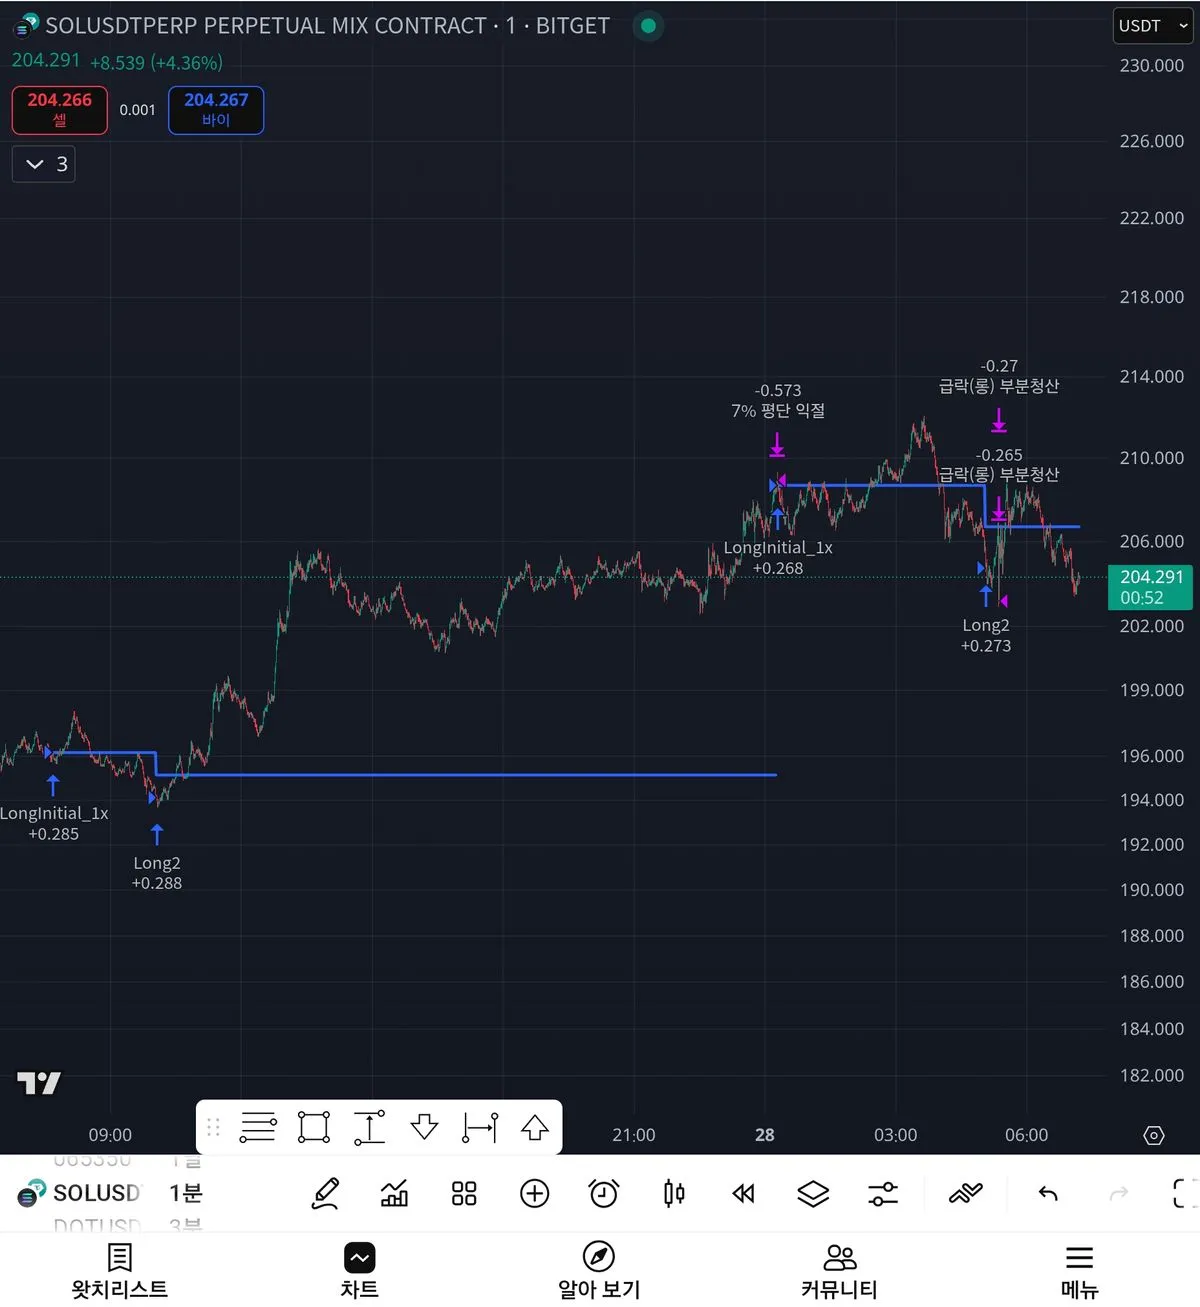The image size is (1200, 1307).
Task: Select the up arrow marker tool
Action: tap(535, 1127)
